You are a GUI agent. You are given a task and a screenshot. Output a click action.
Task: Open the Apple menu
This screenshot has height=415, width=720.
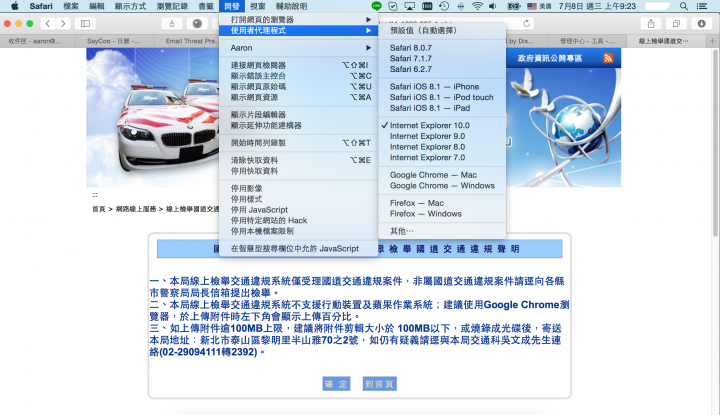pos(14,6)
